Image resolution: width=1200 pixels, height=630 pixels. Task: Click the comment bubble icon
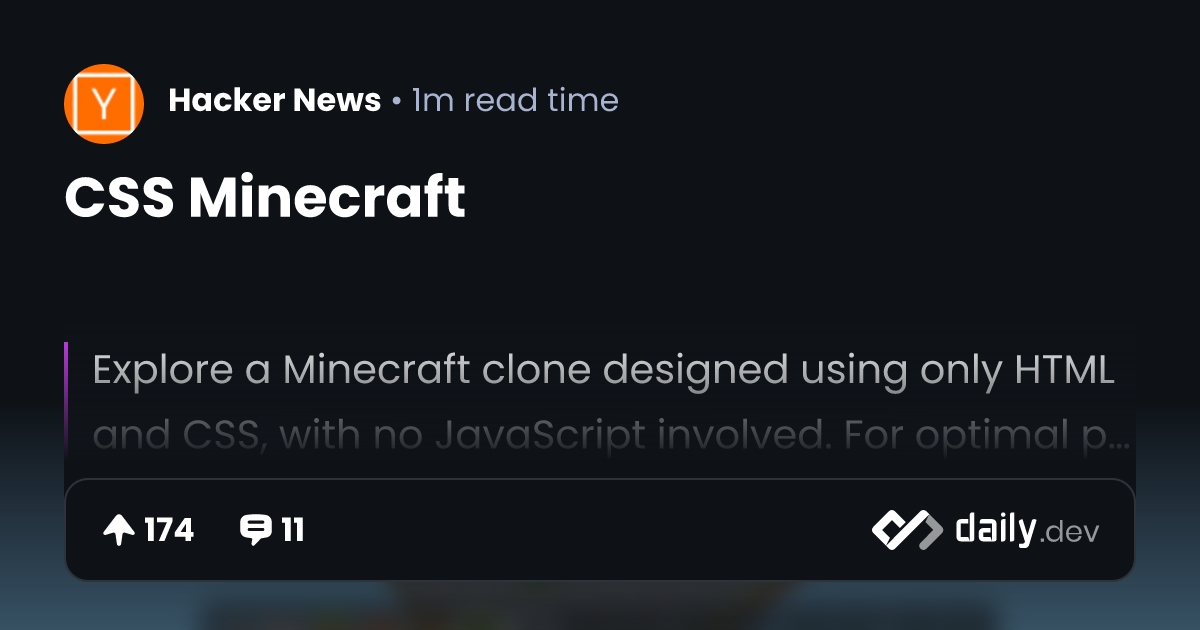click(x=256, y=530)
